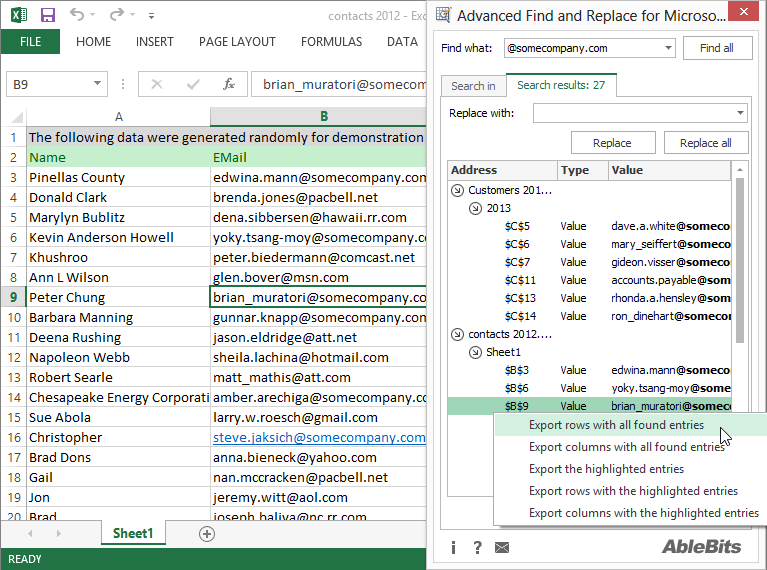Add a new sheet with the plus icon

207,534
